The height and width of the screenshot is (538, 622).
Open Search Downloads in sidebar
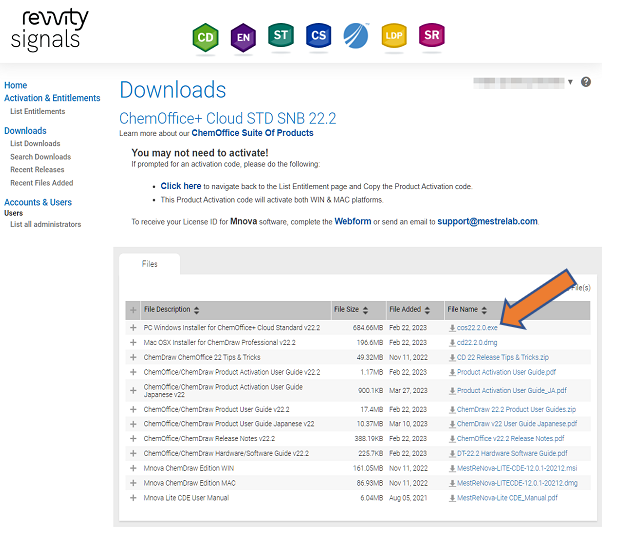click(40, 157)
